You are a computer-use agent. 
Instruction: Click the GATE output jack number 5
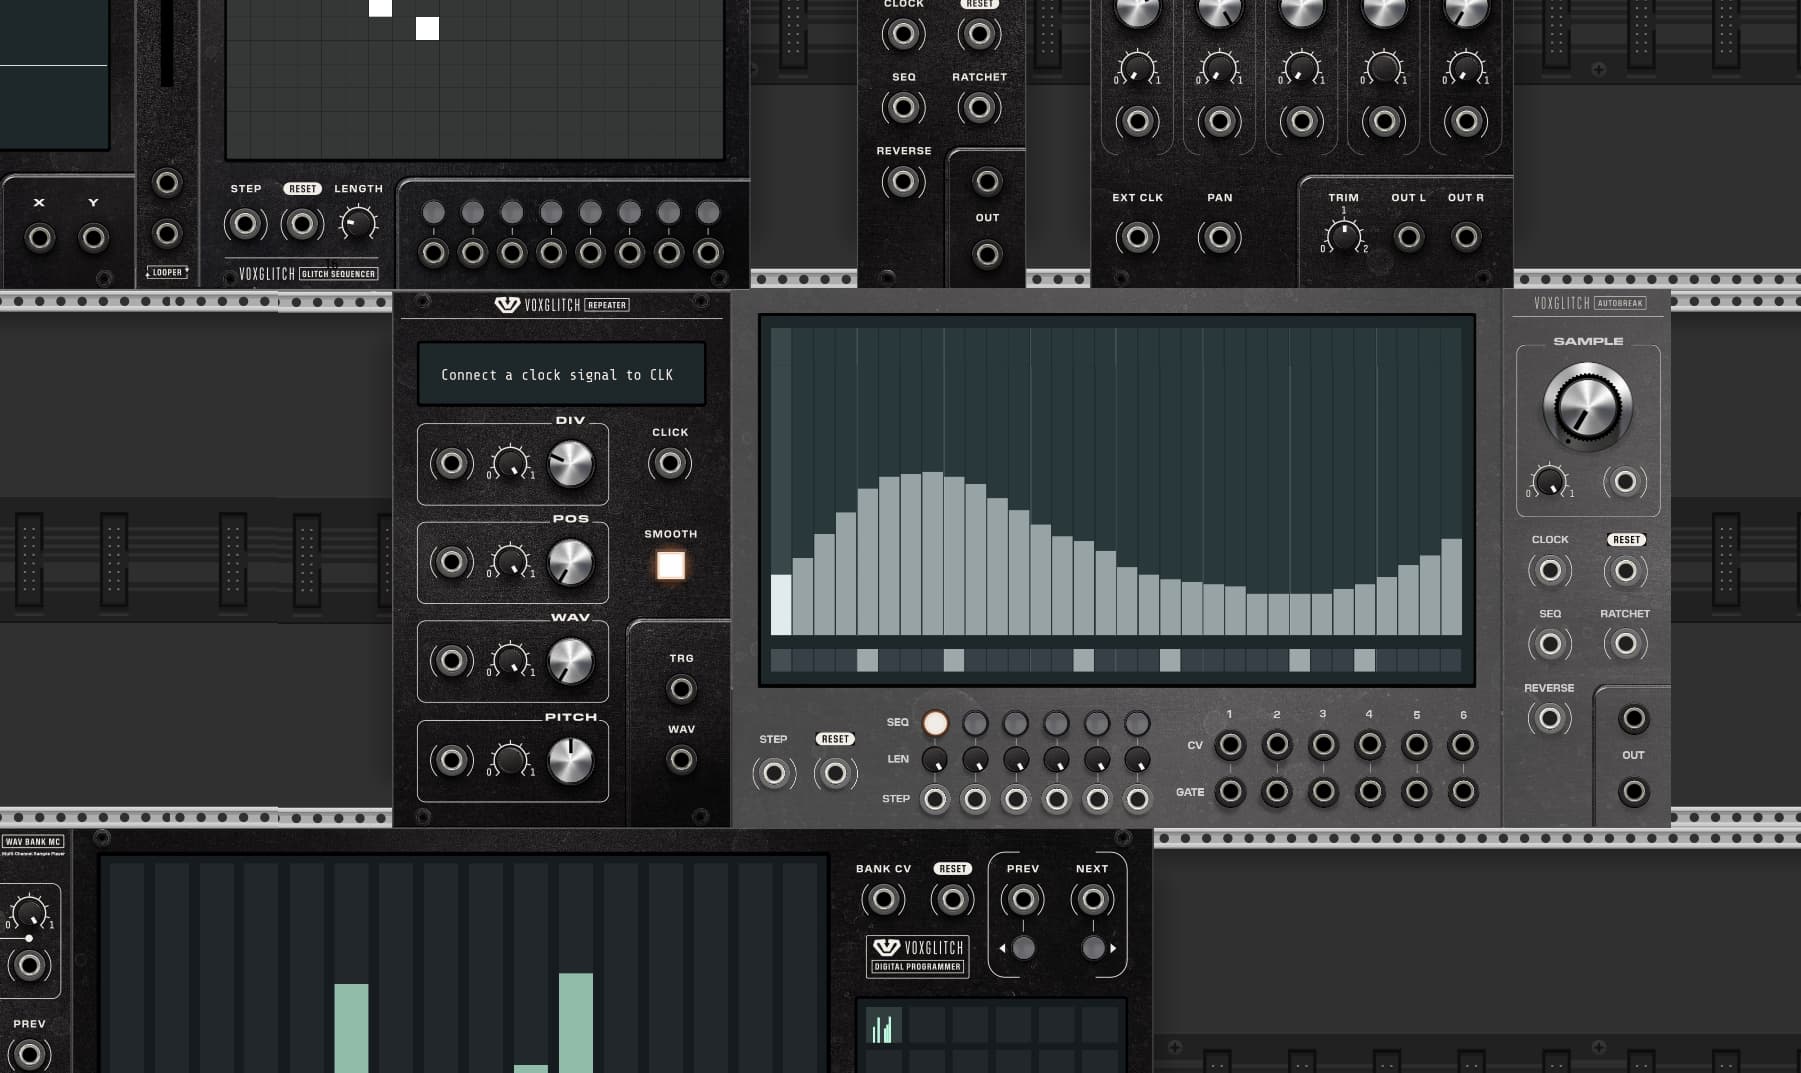(x=1416, y=792)
